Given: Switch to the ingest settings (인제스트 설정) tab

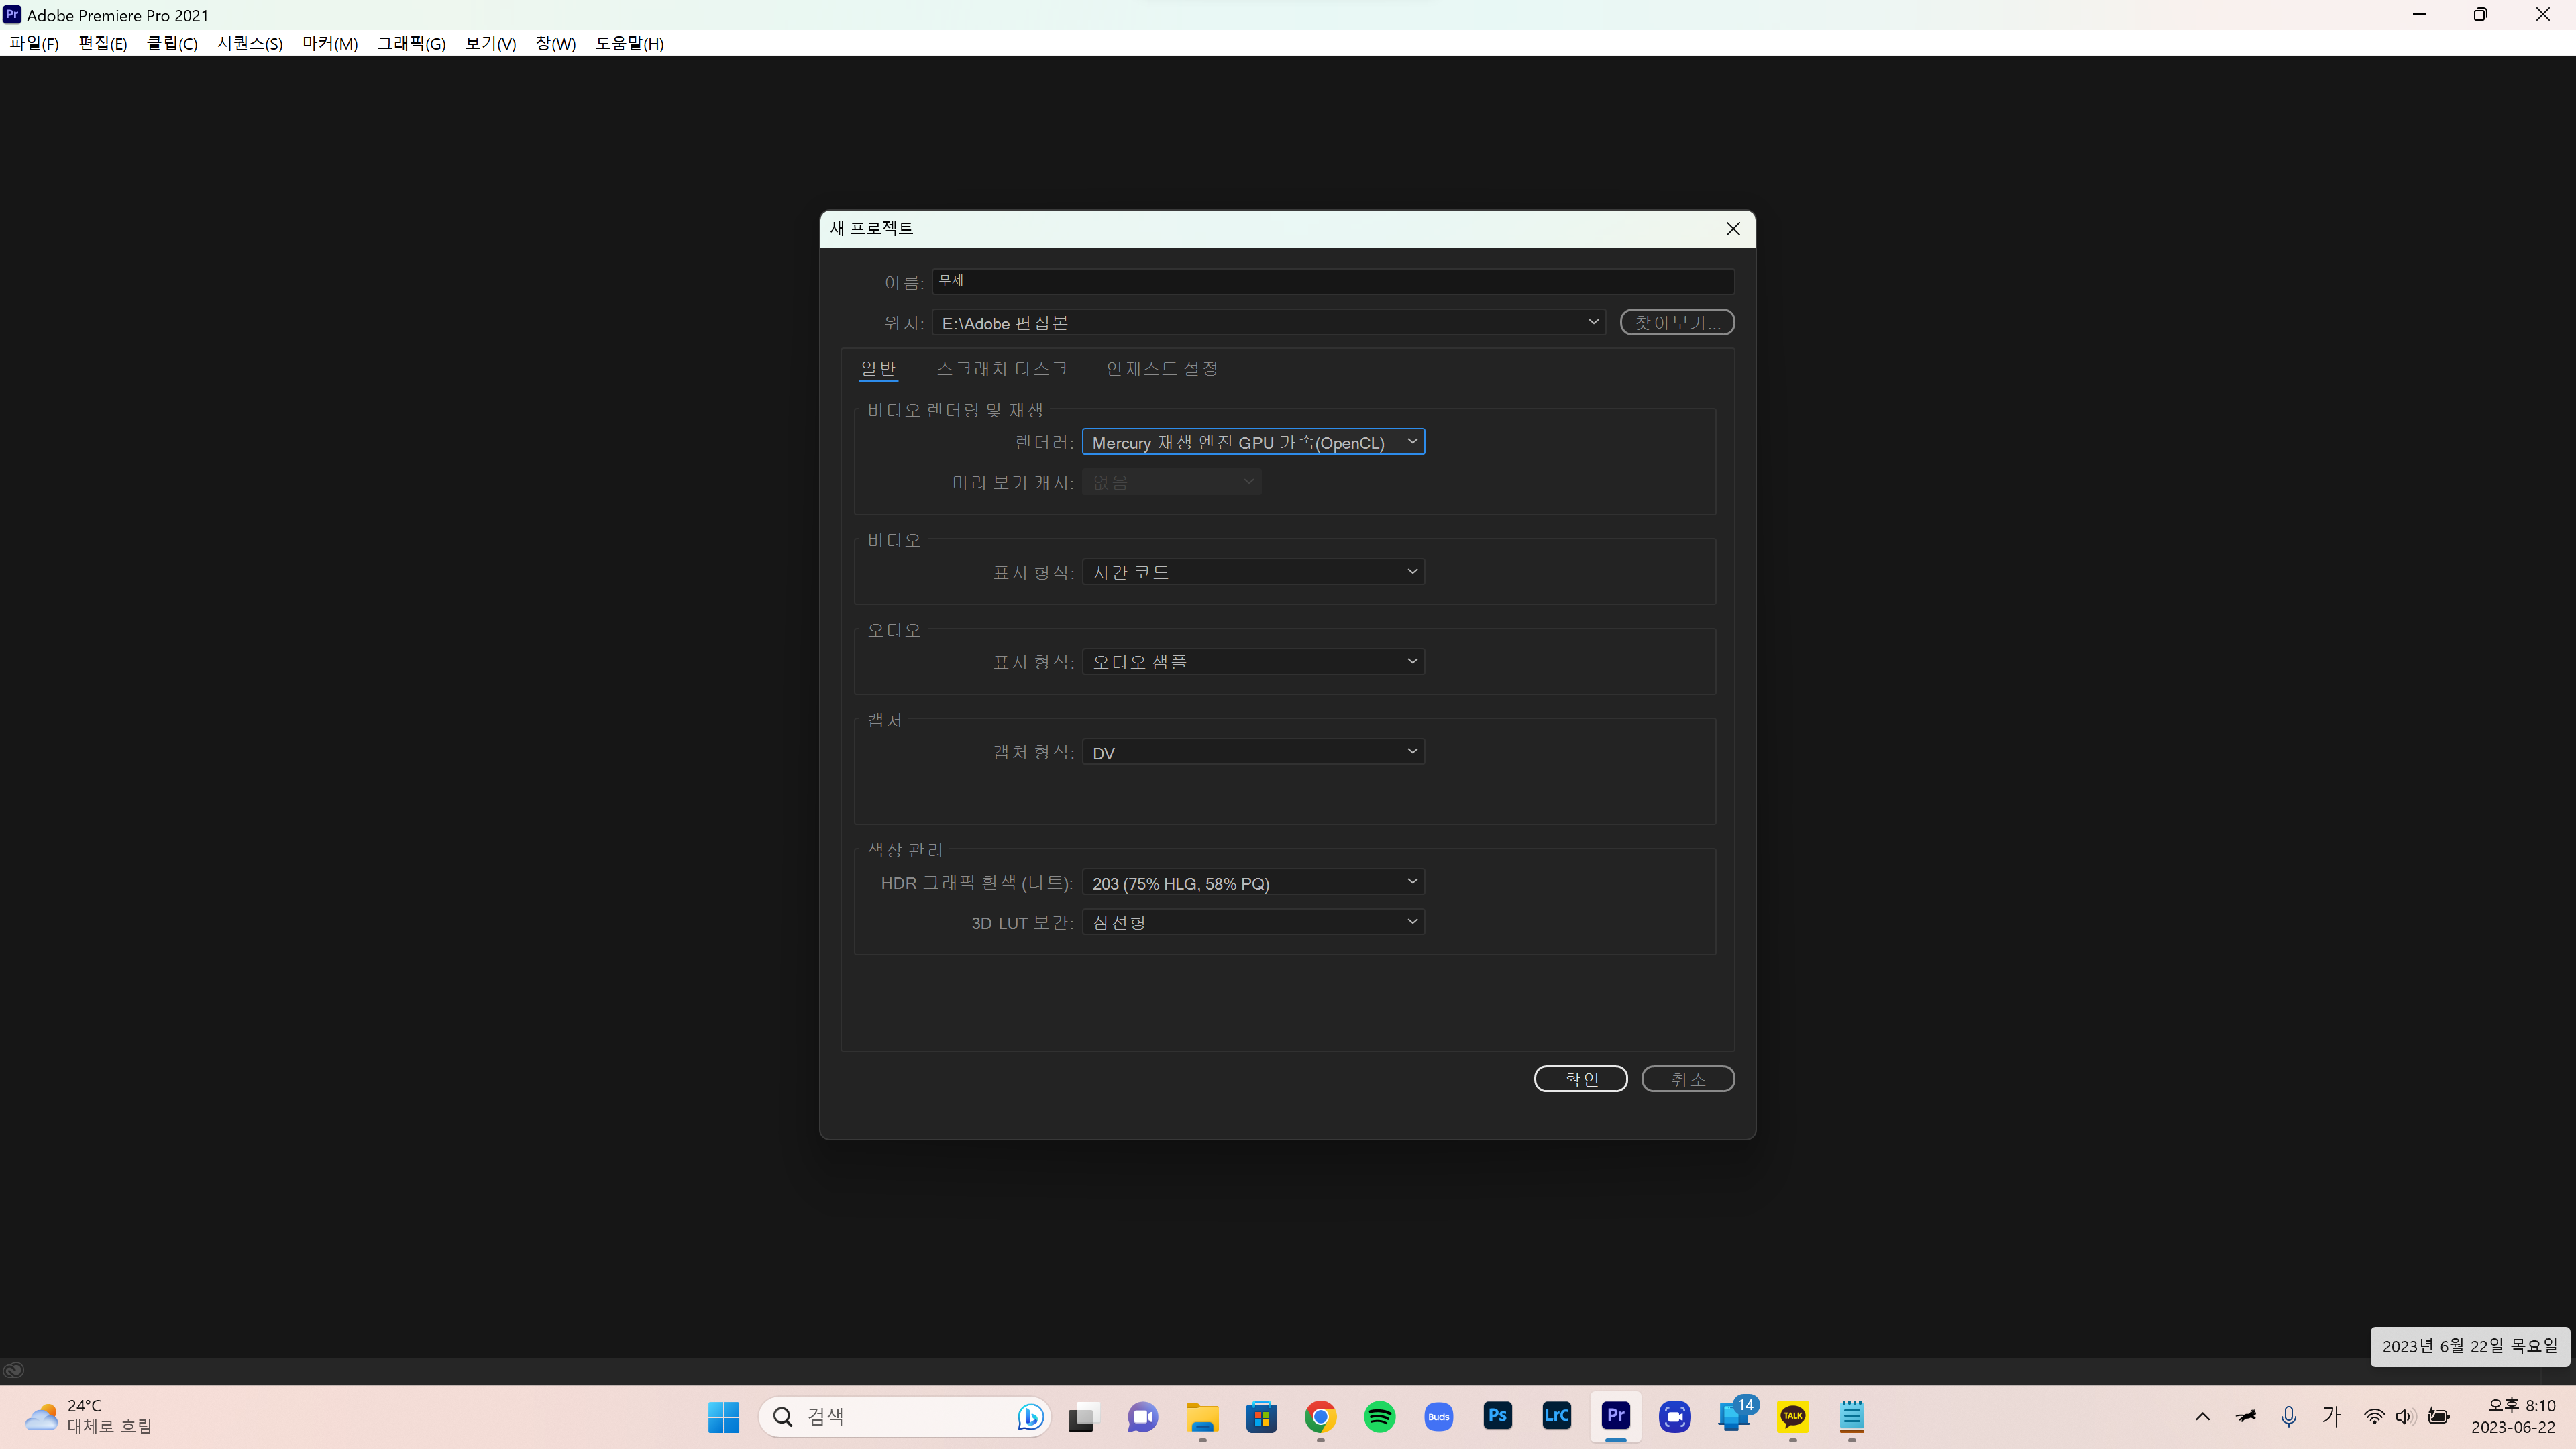Looking at the screenshot, I should point(1161,368).
